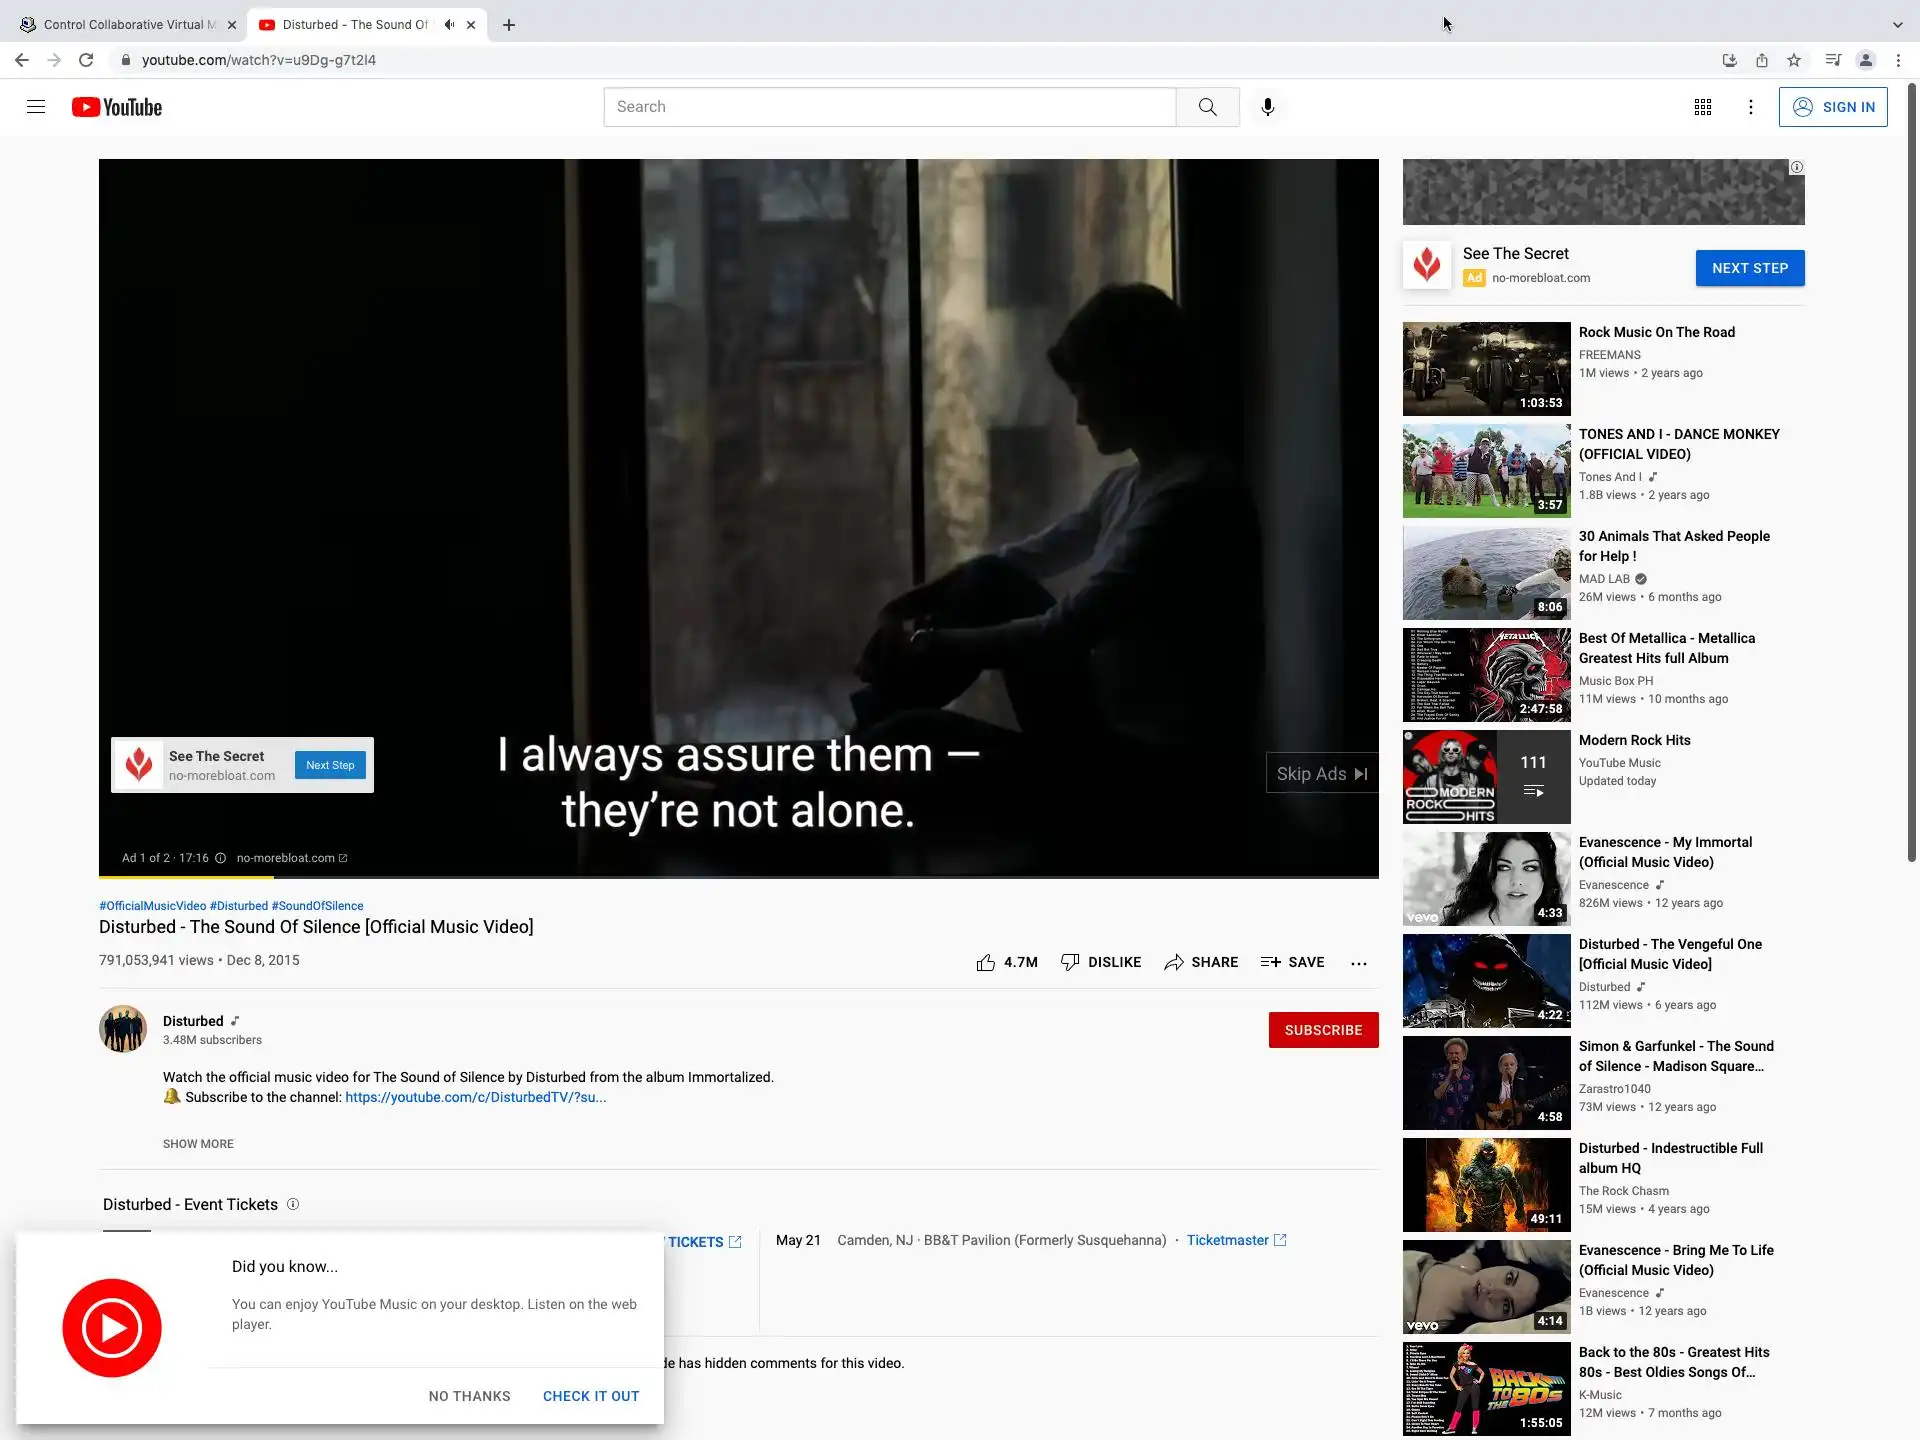The width and height of the screenshot is (1920, 1440).
Task: Open YouTube settings three-dot menu
Action: (x=1750, y=107)
